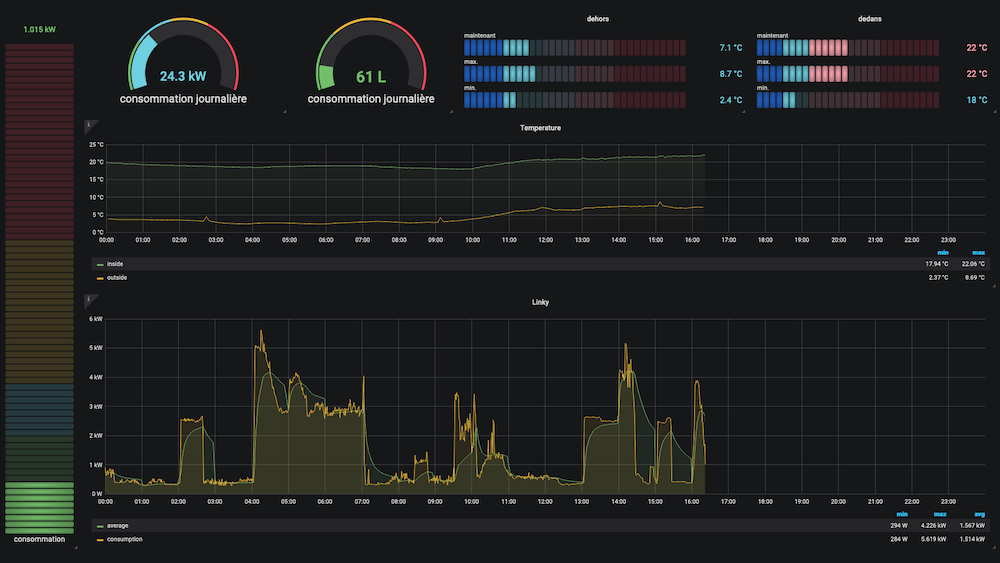Sort Linky legend by max column
This screenshot has width=1000, height=563.
pos(940,515)
